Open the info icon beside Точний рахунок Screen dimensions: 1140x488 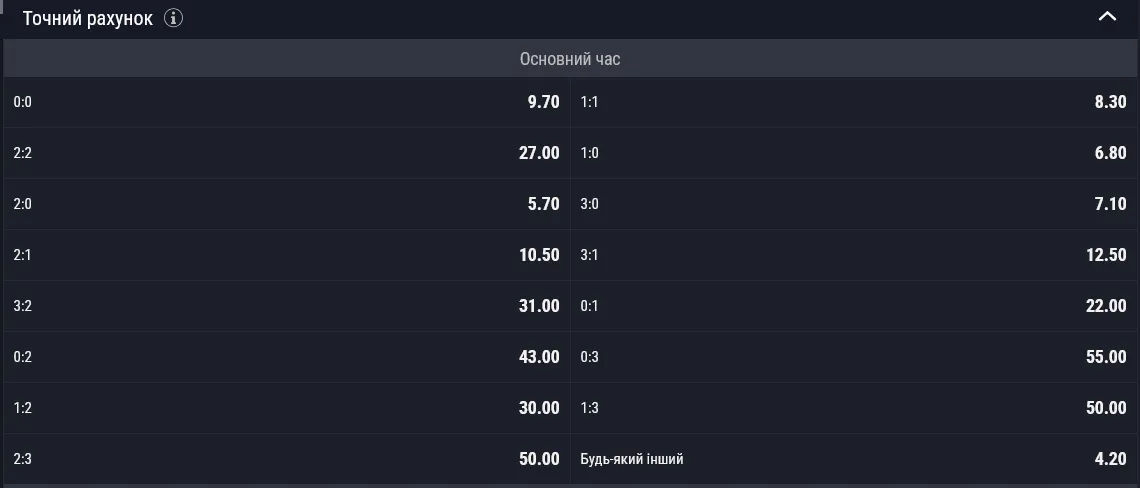tap(173, 18)
